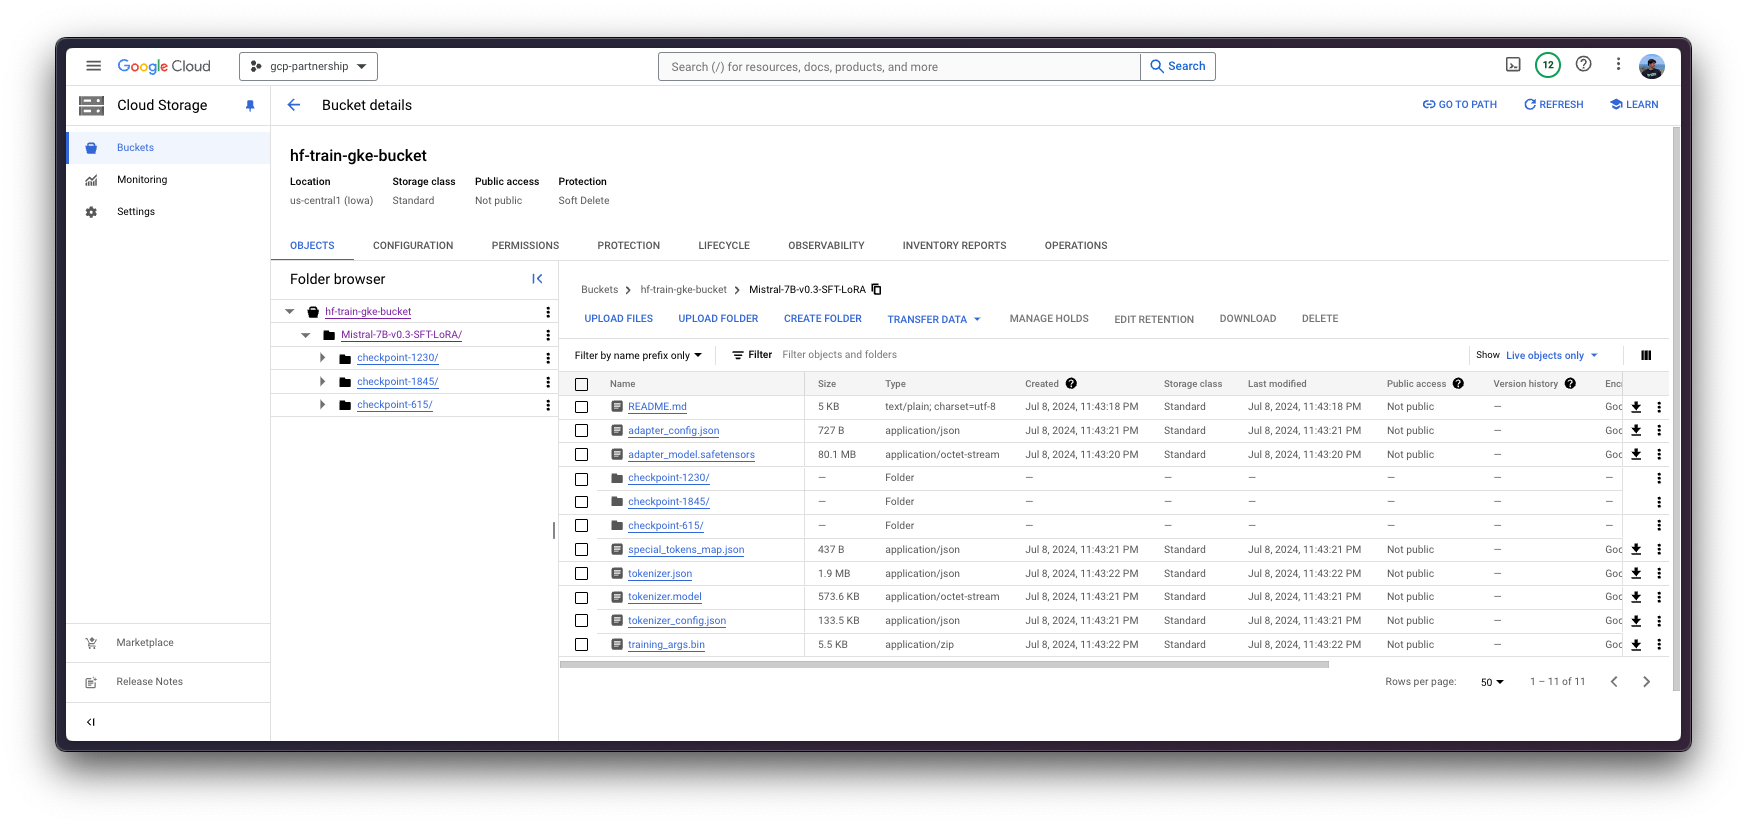Open the help question-mark icon
The width and height of the screenshot is (1747, 825).
(x=1584, y=64)
